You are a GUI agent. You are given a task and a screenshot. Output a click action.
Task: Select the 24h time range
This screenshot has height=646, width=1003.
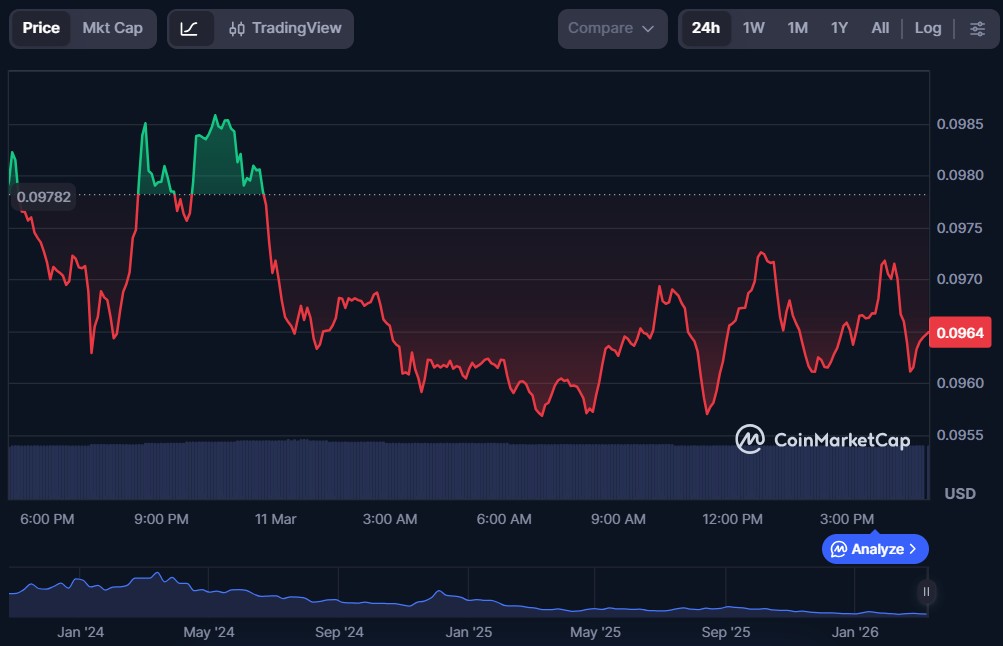705,28
